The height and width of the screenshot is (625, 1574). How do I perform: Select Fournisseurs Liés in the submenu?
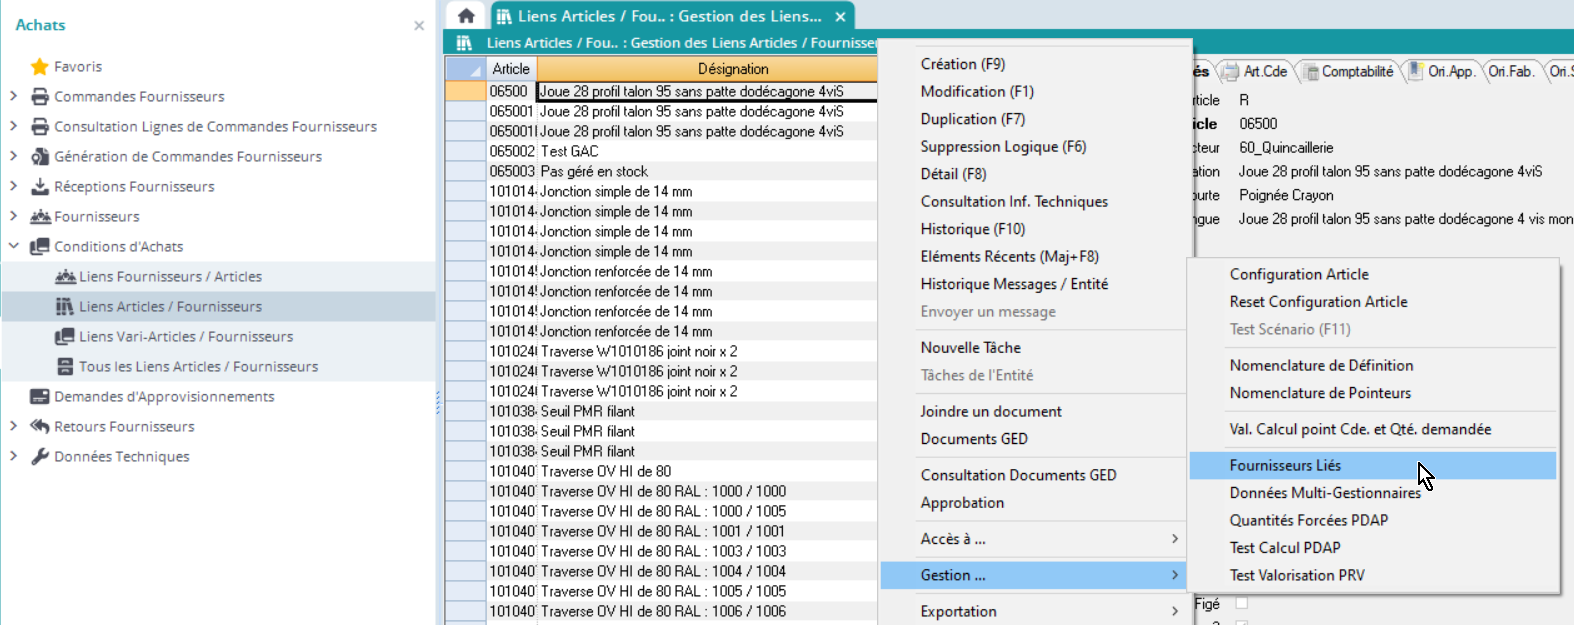1285,465
